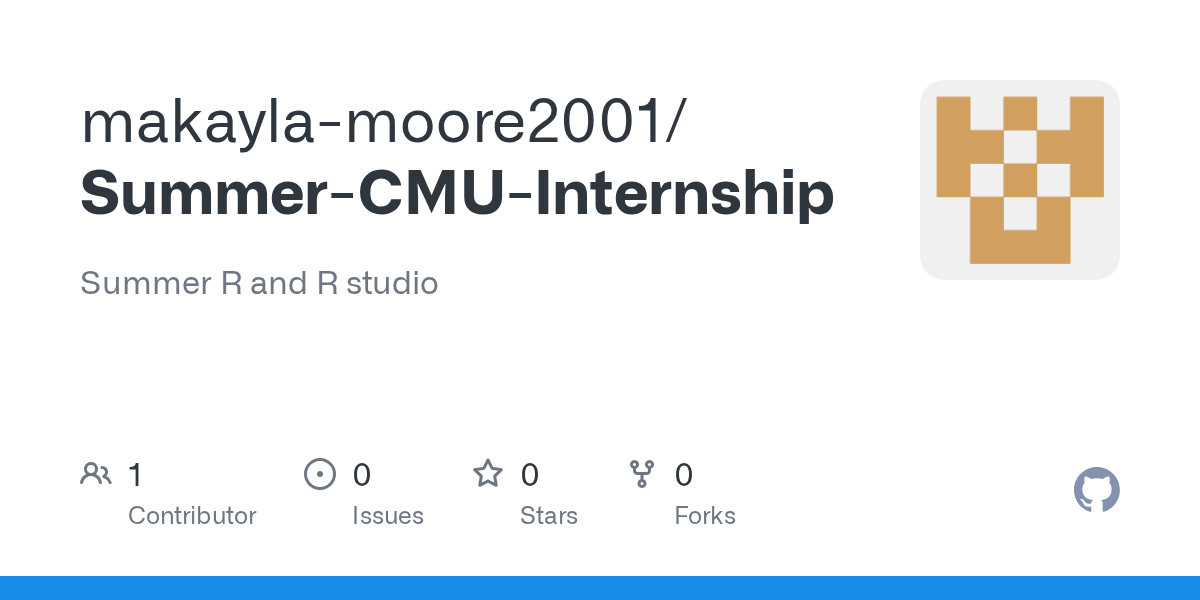Click the zero count above Issues
Screen dimensions: 1200x600
[x=362, y=475]
